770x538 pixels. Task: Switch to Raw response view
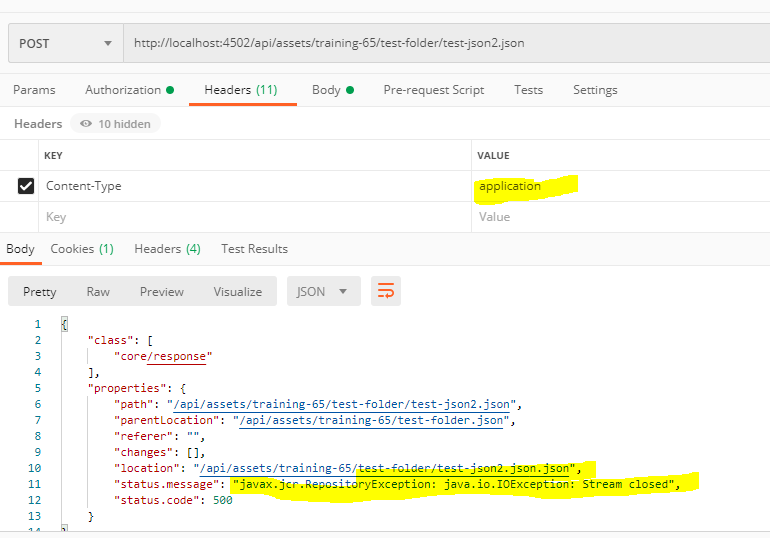point(98,291)
